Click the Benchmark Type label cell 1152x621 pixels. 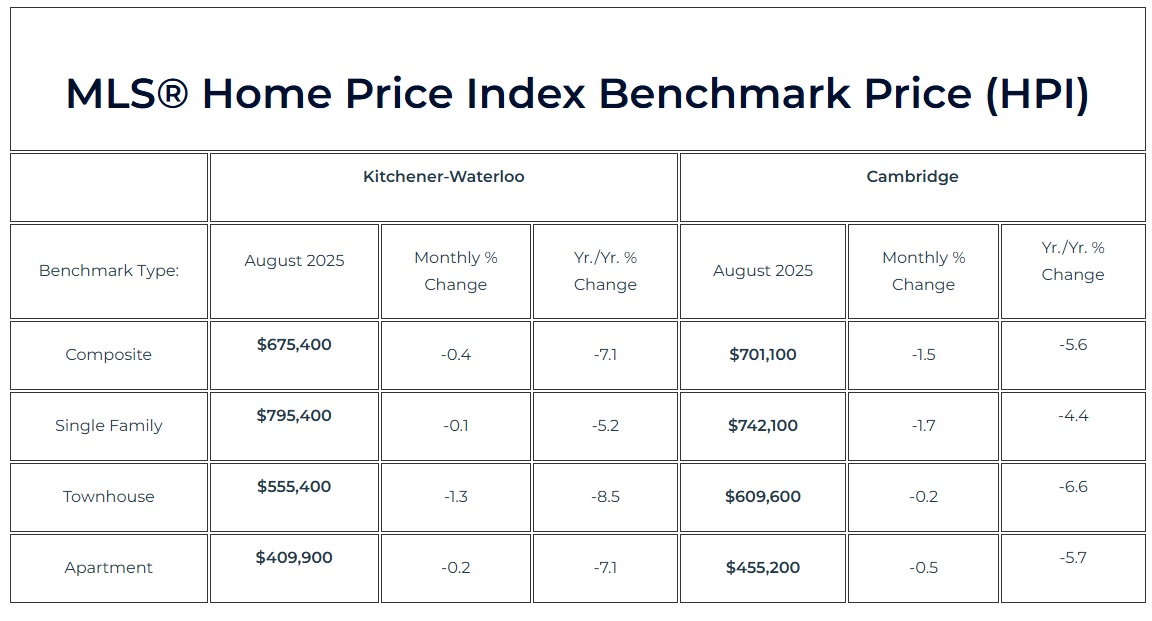coord(109,271)
